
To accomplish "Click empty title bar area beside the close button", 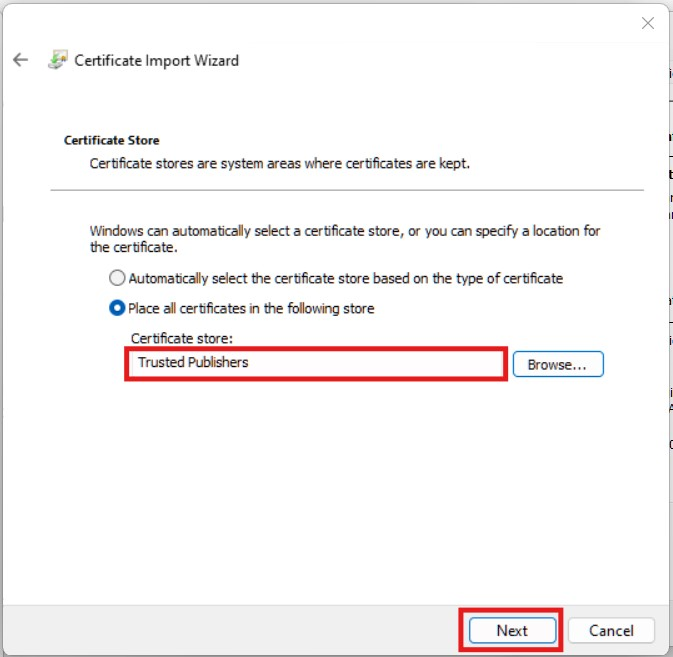I will point(400,22).
